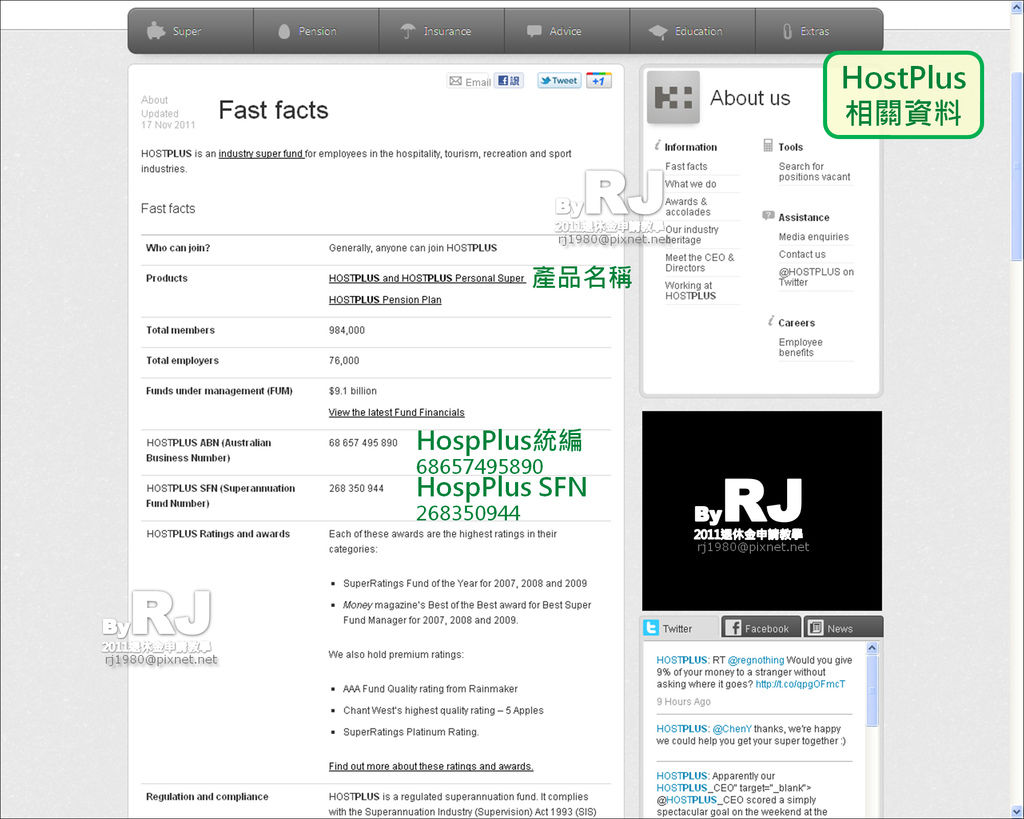This screenshot has height=819, width=1024.
Task: Open the @ChenY mention in tweet
Action: [x=732, y=729]
